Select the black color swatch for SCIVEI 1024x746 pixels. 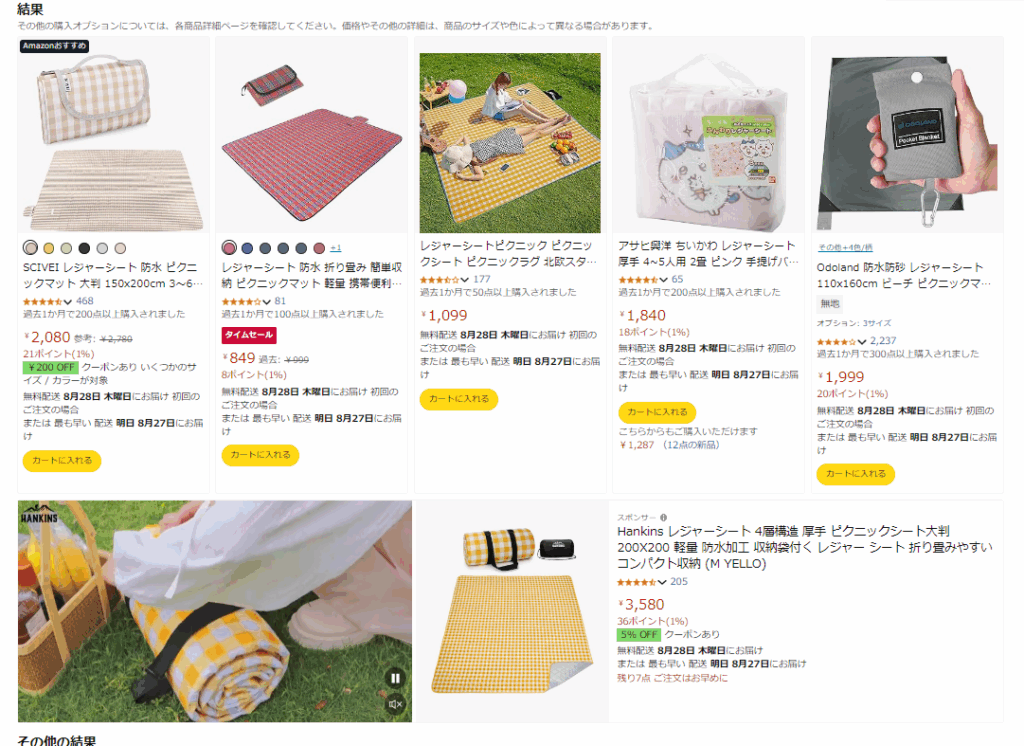pyautogui.click(x=84, y=248)
